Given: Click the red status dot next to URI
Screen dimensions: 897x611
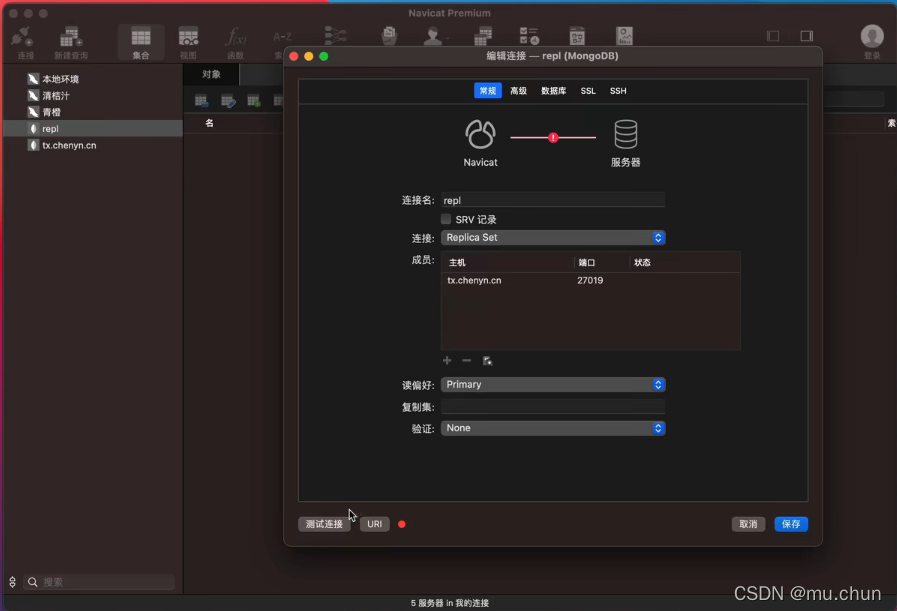Looking at the screenshot, I should pyautogui.click(x=402, y=524).
